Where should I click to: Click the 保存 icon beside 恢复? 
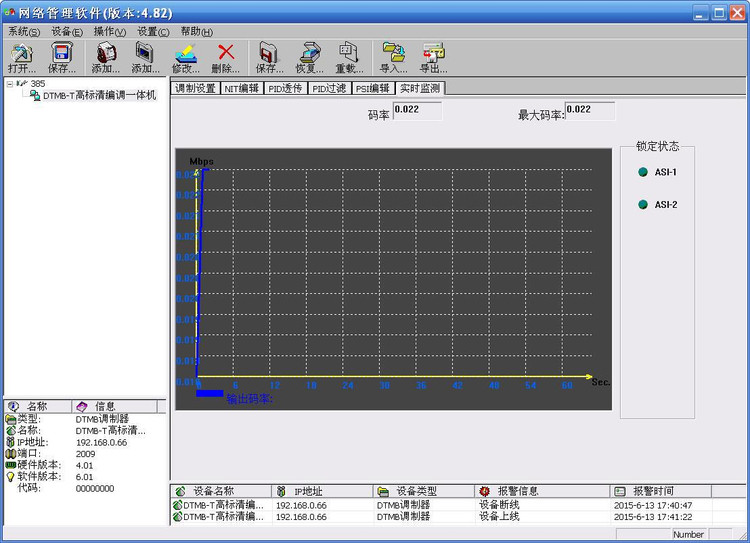point(269,53)
